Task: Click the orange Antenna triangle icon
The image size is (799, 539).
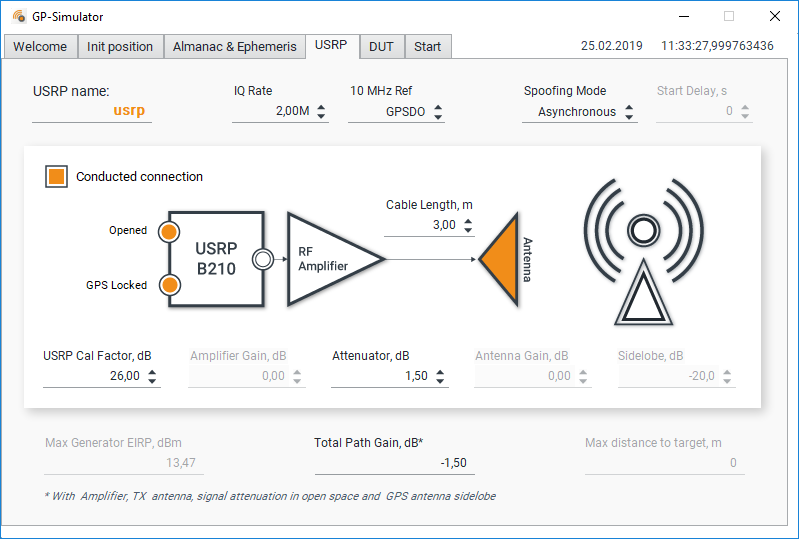Action: 502,258
